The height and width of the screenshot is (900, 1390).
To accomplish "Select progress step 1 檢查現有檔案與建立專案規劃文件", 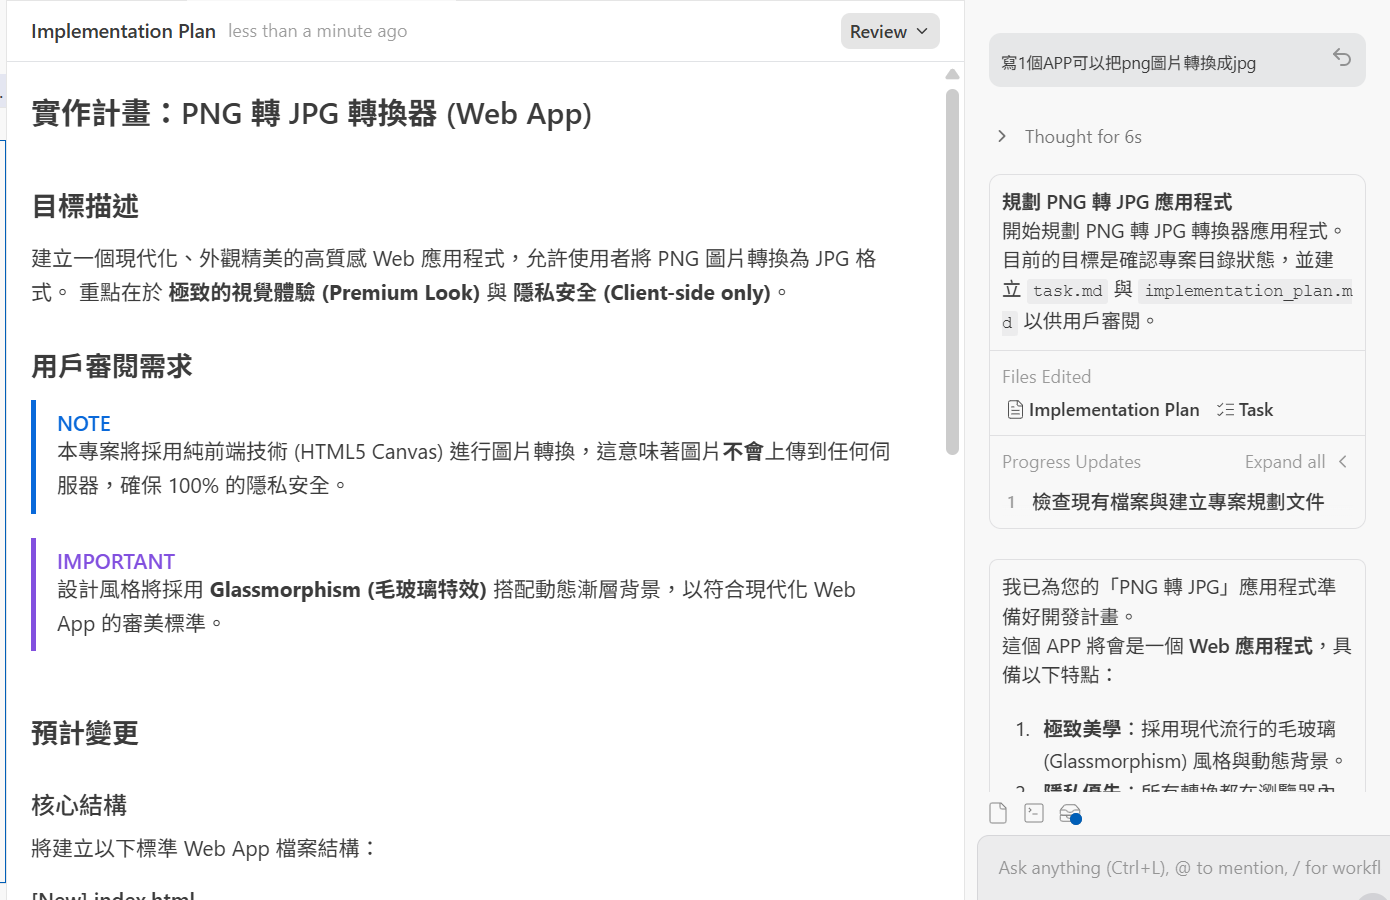I will pyautogui.click(x=1177, y=502).
